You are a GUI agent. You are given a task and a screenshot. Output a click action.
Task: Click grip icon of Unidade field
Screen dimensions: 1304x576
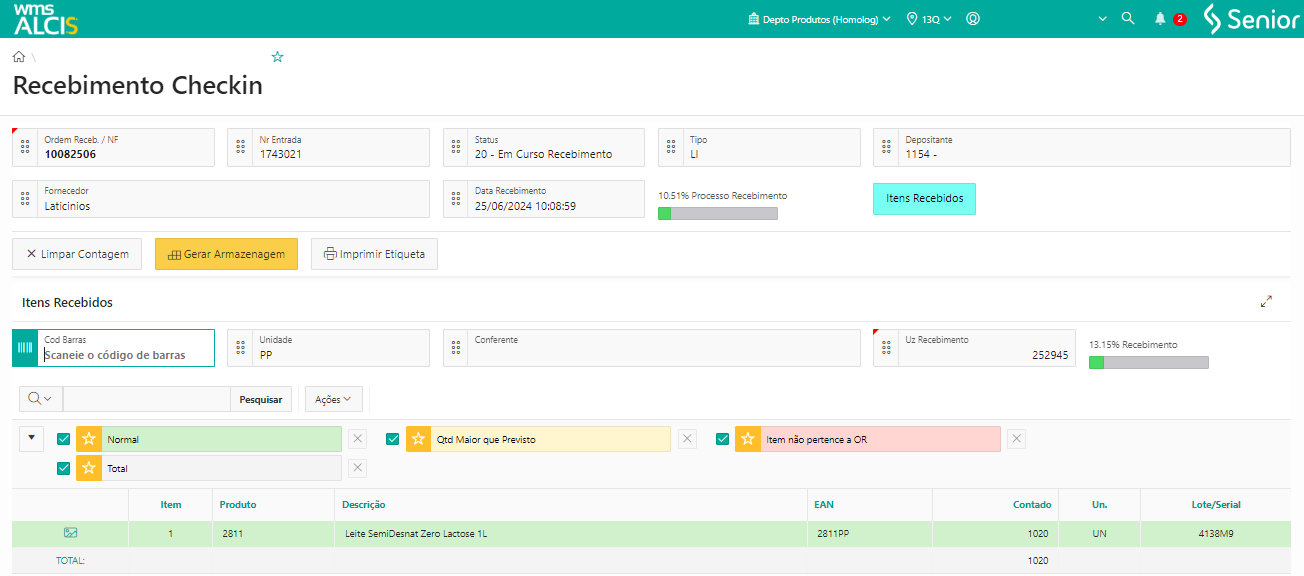pyautogui.click(x=240, y=348)
